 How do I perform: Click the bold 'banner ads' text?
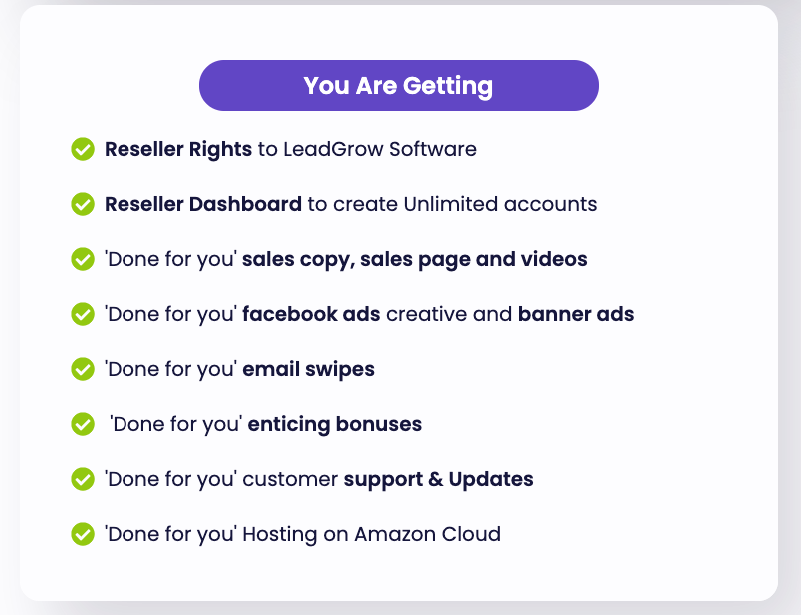pyautogui.click(x=576, y=314)
